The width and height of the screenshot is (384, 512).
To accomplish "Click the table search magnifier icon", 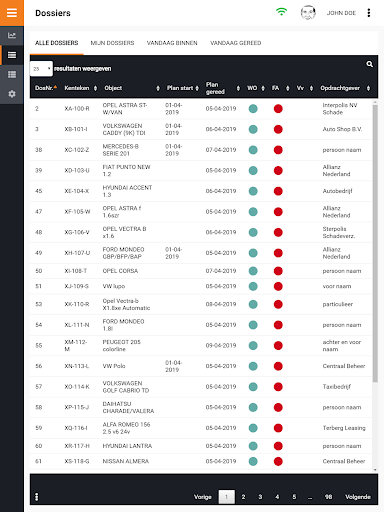I will point(369,64).
